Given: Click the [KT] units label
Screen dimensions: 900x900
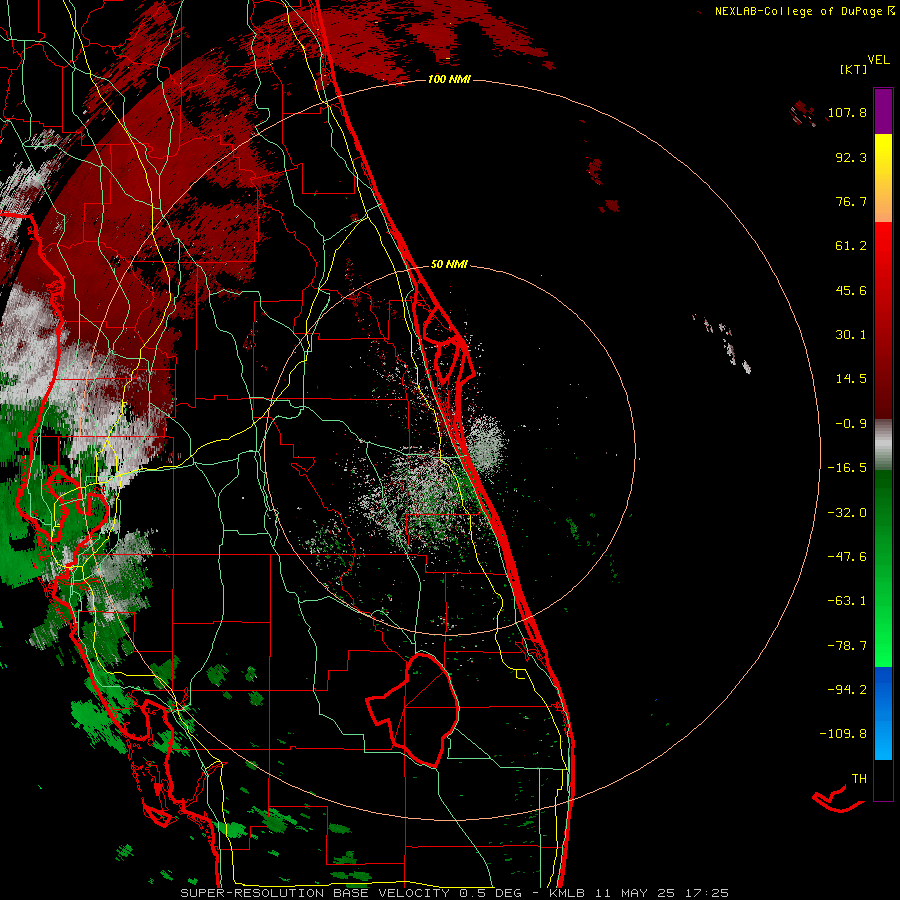Looking at the screenshot, I should point(853,69).
